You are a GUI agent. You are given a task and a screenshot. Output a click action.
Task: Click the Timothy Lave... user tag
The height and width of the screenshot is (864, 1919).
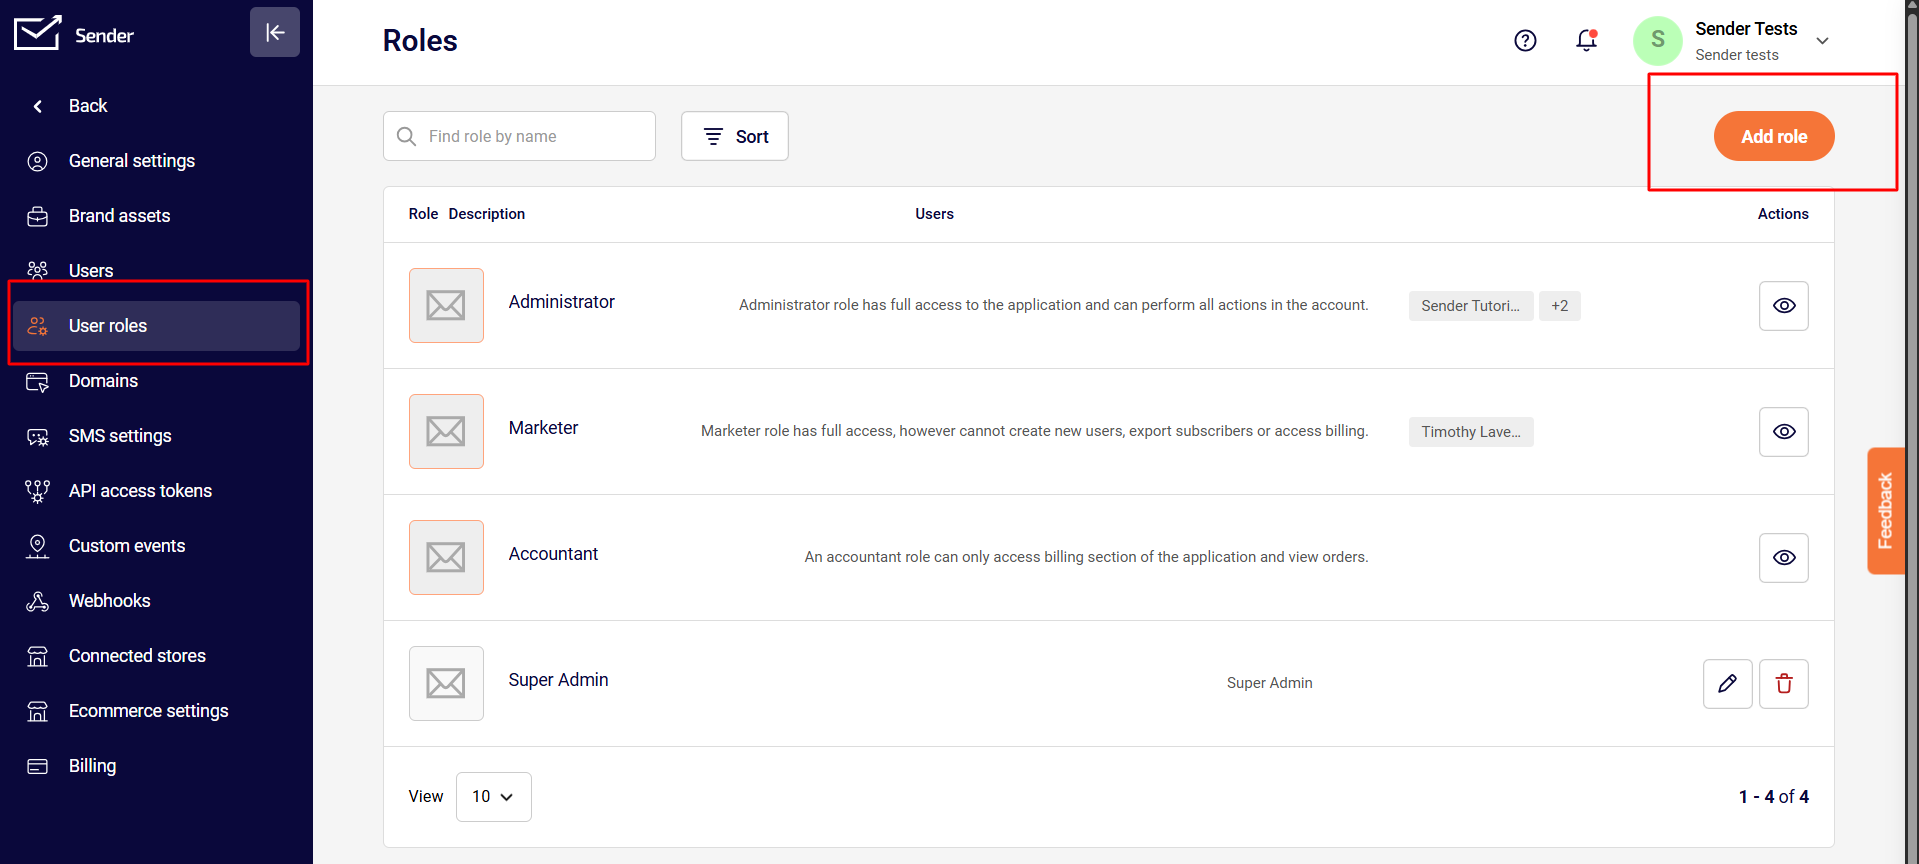tap(1471, 432)
